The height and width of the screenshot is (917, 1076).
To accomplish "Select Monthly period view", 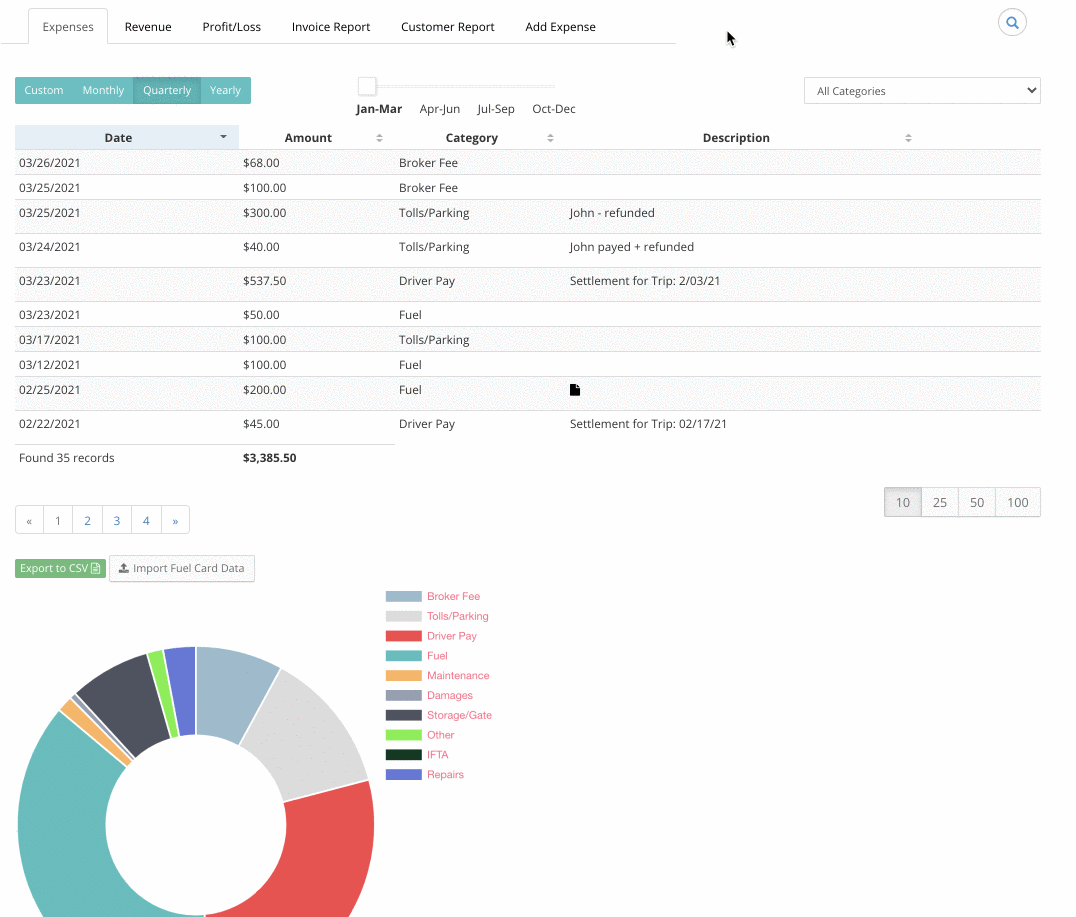I will pyautogui.click(x=103, y=91).
